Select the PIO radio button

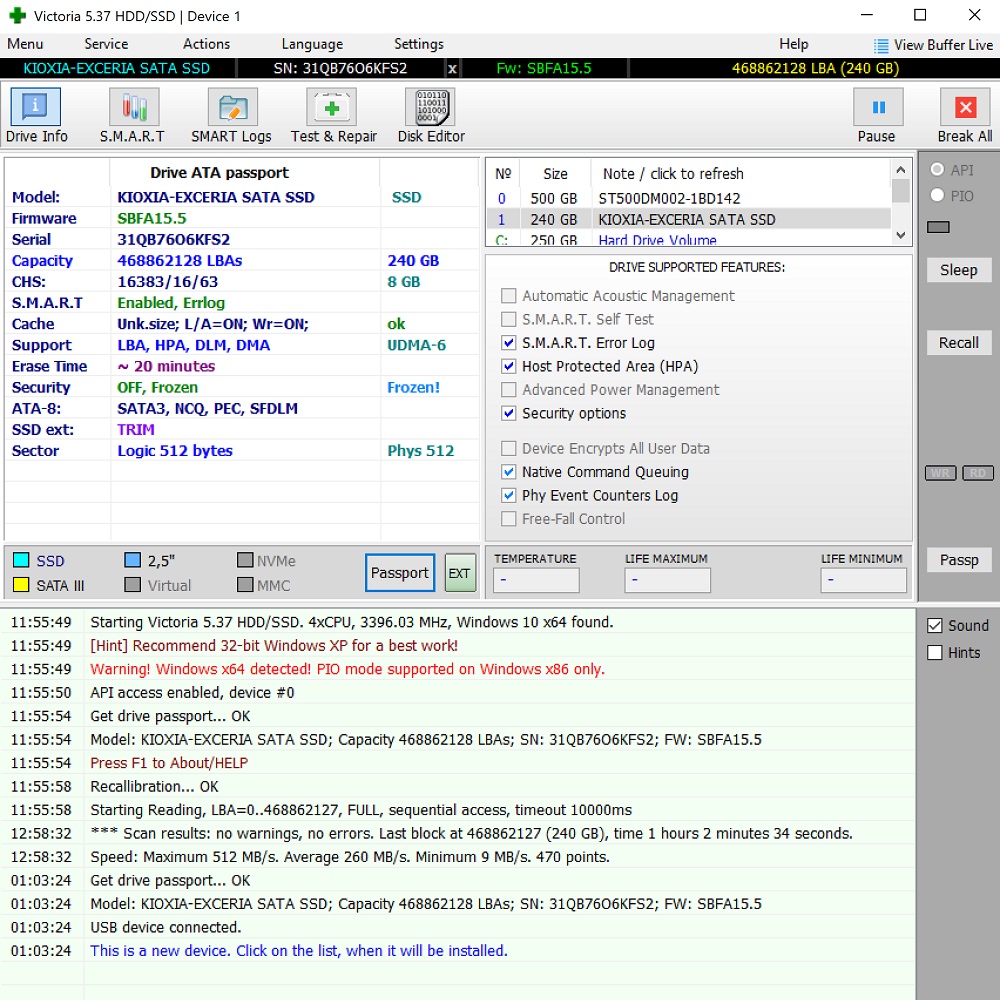coord(937,195)
